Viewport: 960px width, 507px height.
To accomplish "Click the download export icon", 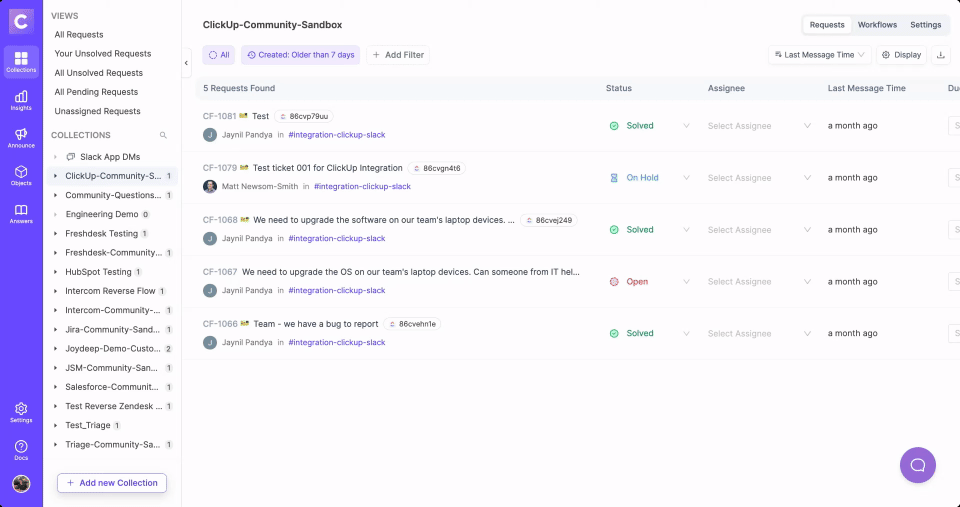I will [x=941, y=55].
